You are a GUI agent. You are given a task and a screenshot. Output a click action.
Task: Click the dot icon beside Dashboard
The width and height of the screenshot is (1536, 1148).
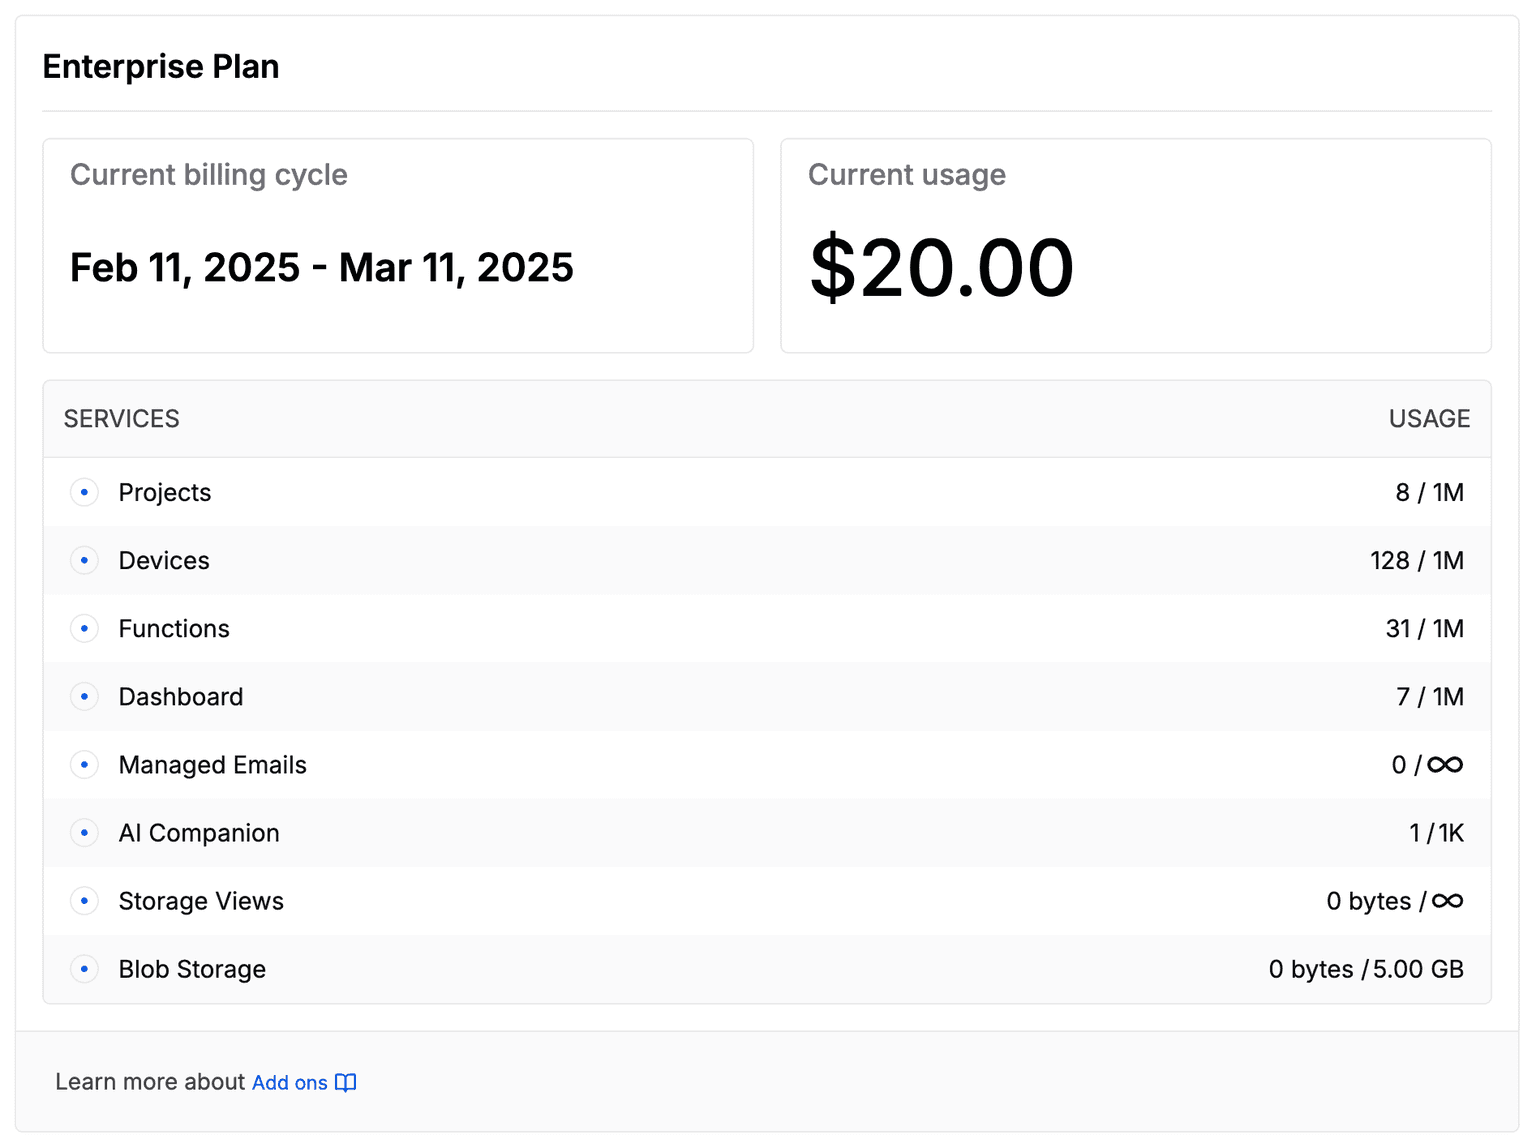(84, 696)
